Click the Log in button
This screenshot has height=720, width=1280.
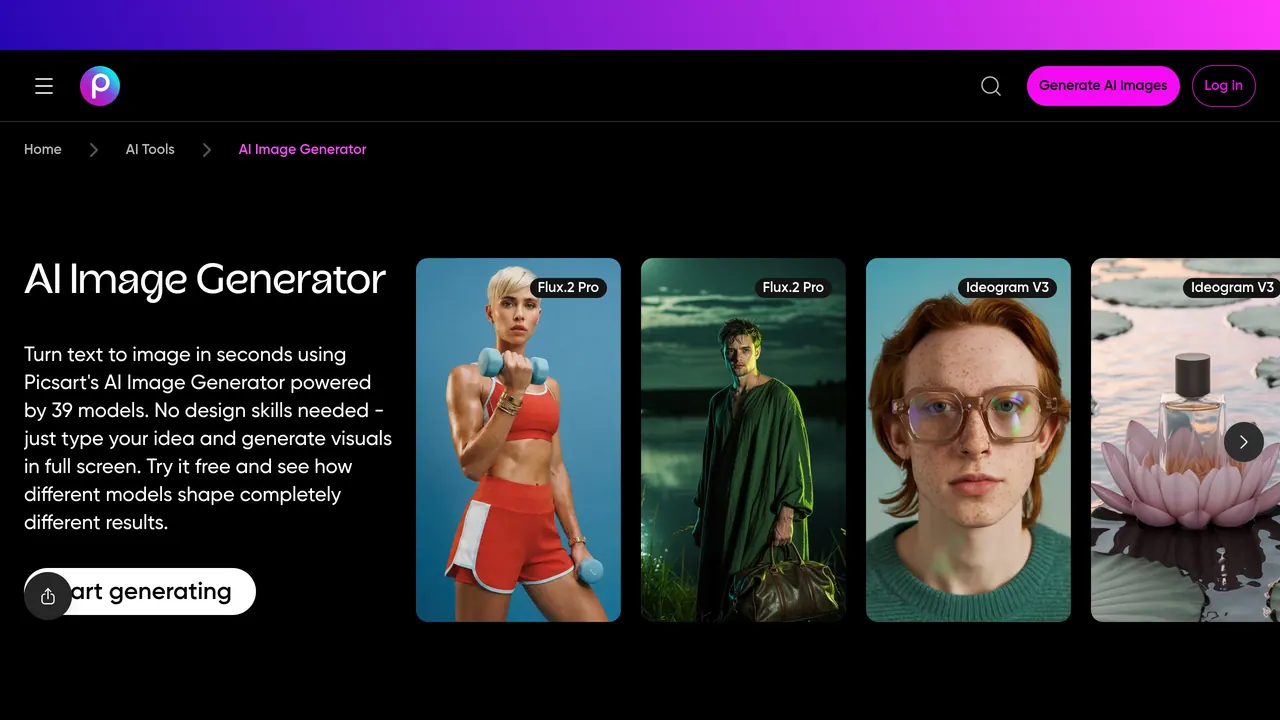[1223, 86]
